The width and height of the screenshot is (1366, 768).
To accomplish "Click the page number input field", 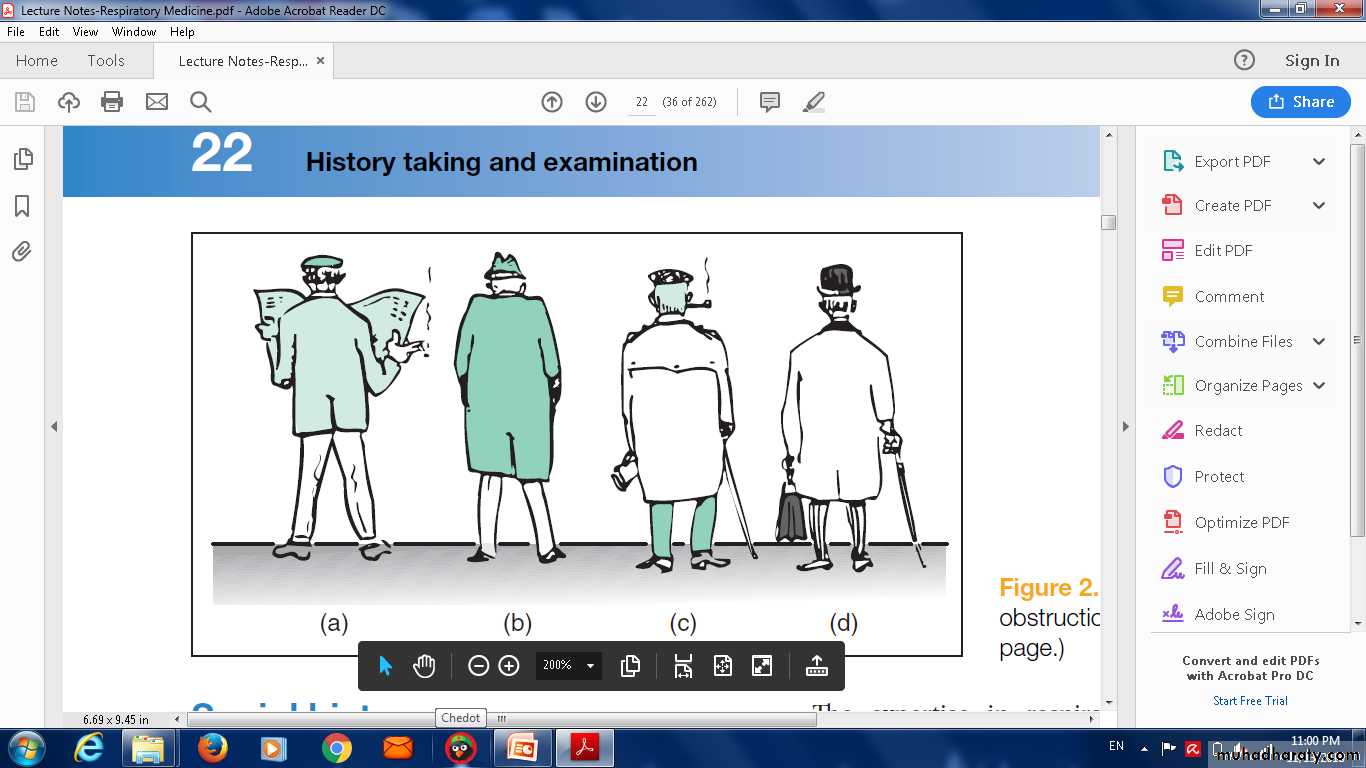I will (642, 102).
